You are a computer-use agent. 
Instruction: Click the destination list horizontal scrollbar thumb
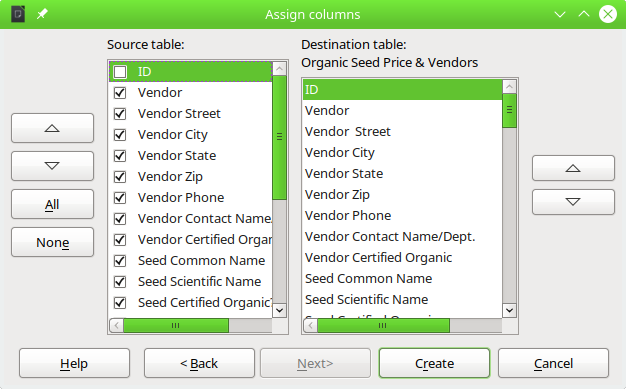383,325
